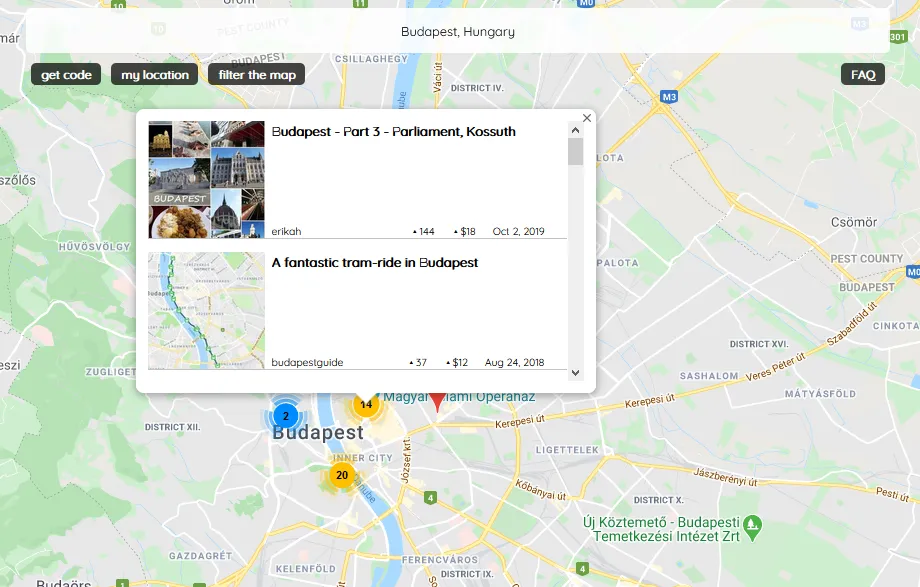Open author erikah profile
The height and width of the screenshot is (587, 920).
[286, 231]
